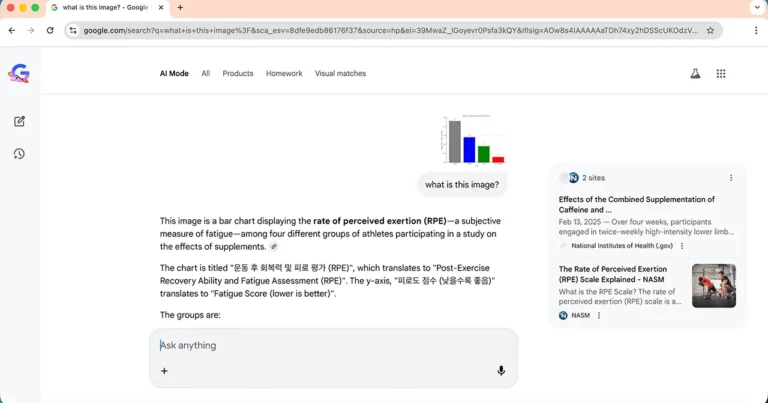
Task: Click the plus icon to add attachment
Action: click(164, 371)
